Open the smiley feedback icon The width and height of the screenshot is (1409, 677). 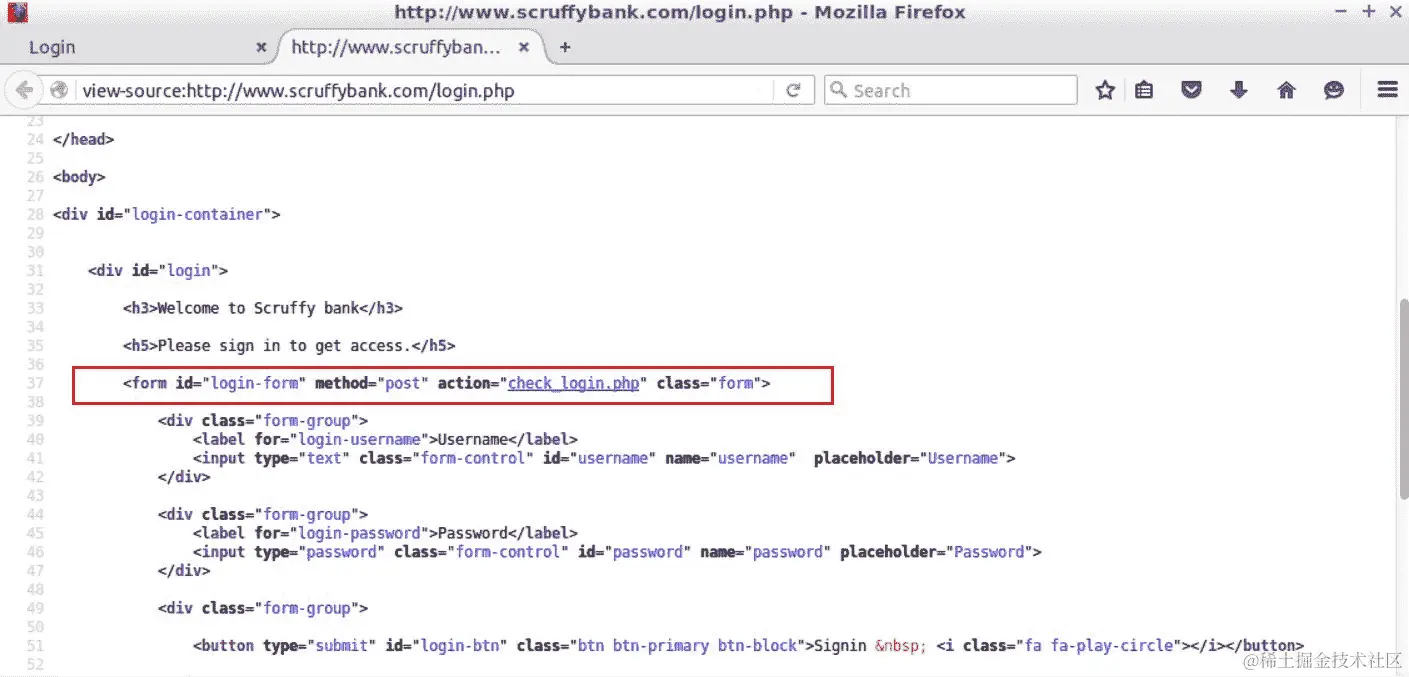coord(1334,90)
